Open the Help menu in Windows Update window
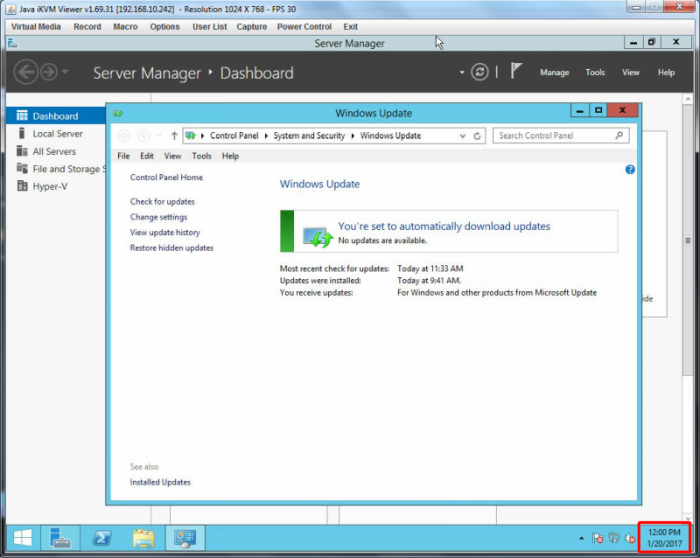700x558 pixels. click(230, 156)
